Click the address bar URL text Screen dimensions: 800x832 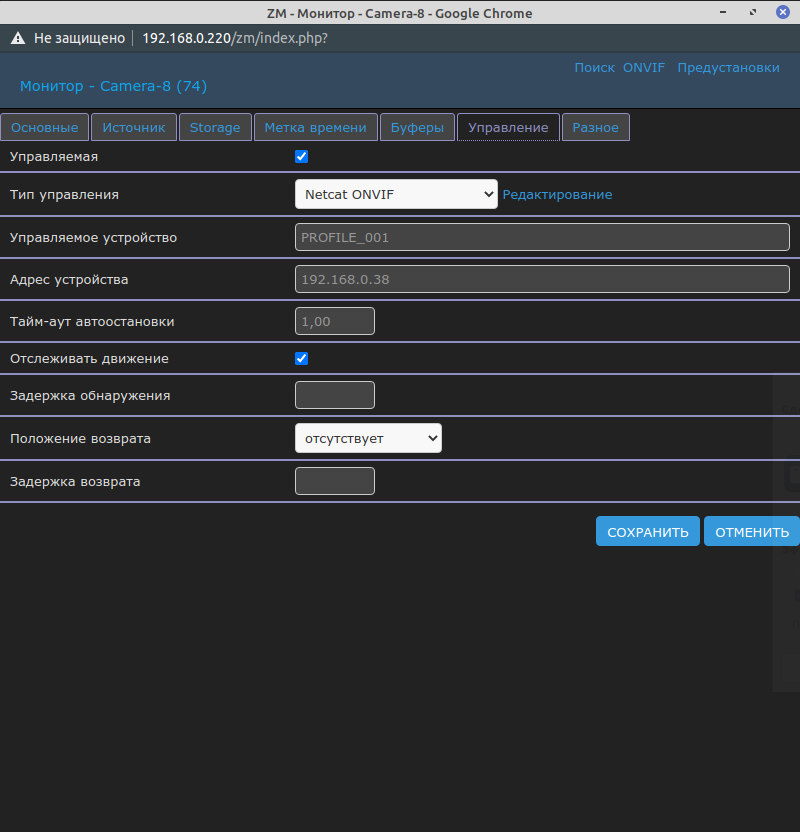pyautogui.click(x=235, y=38)
